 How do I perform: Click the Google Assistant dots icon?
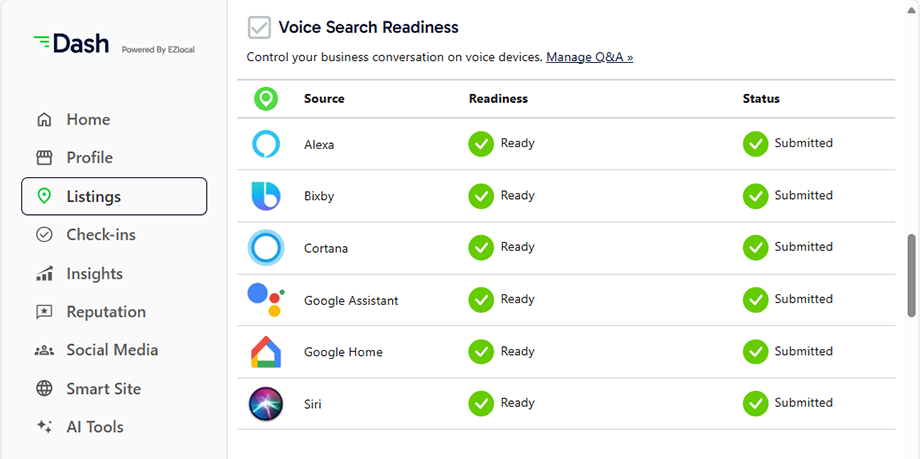[x=266, y=300]
